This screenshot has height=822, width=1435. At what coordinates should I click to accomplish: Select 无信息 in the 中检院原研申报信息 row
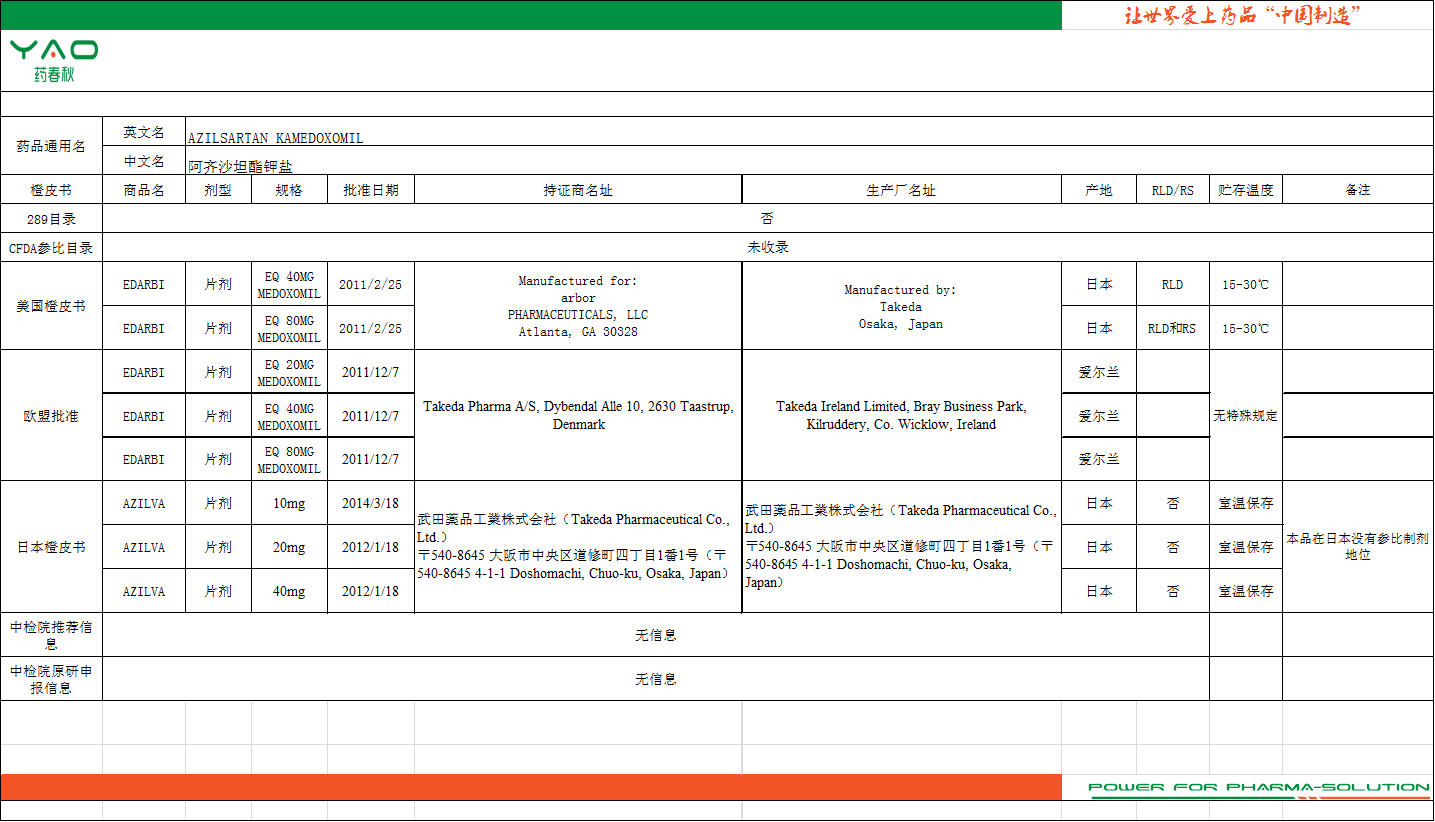[656, 679]
